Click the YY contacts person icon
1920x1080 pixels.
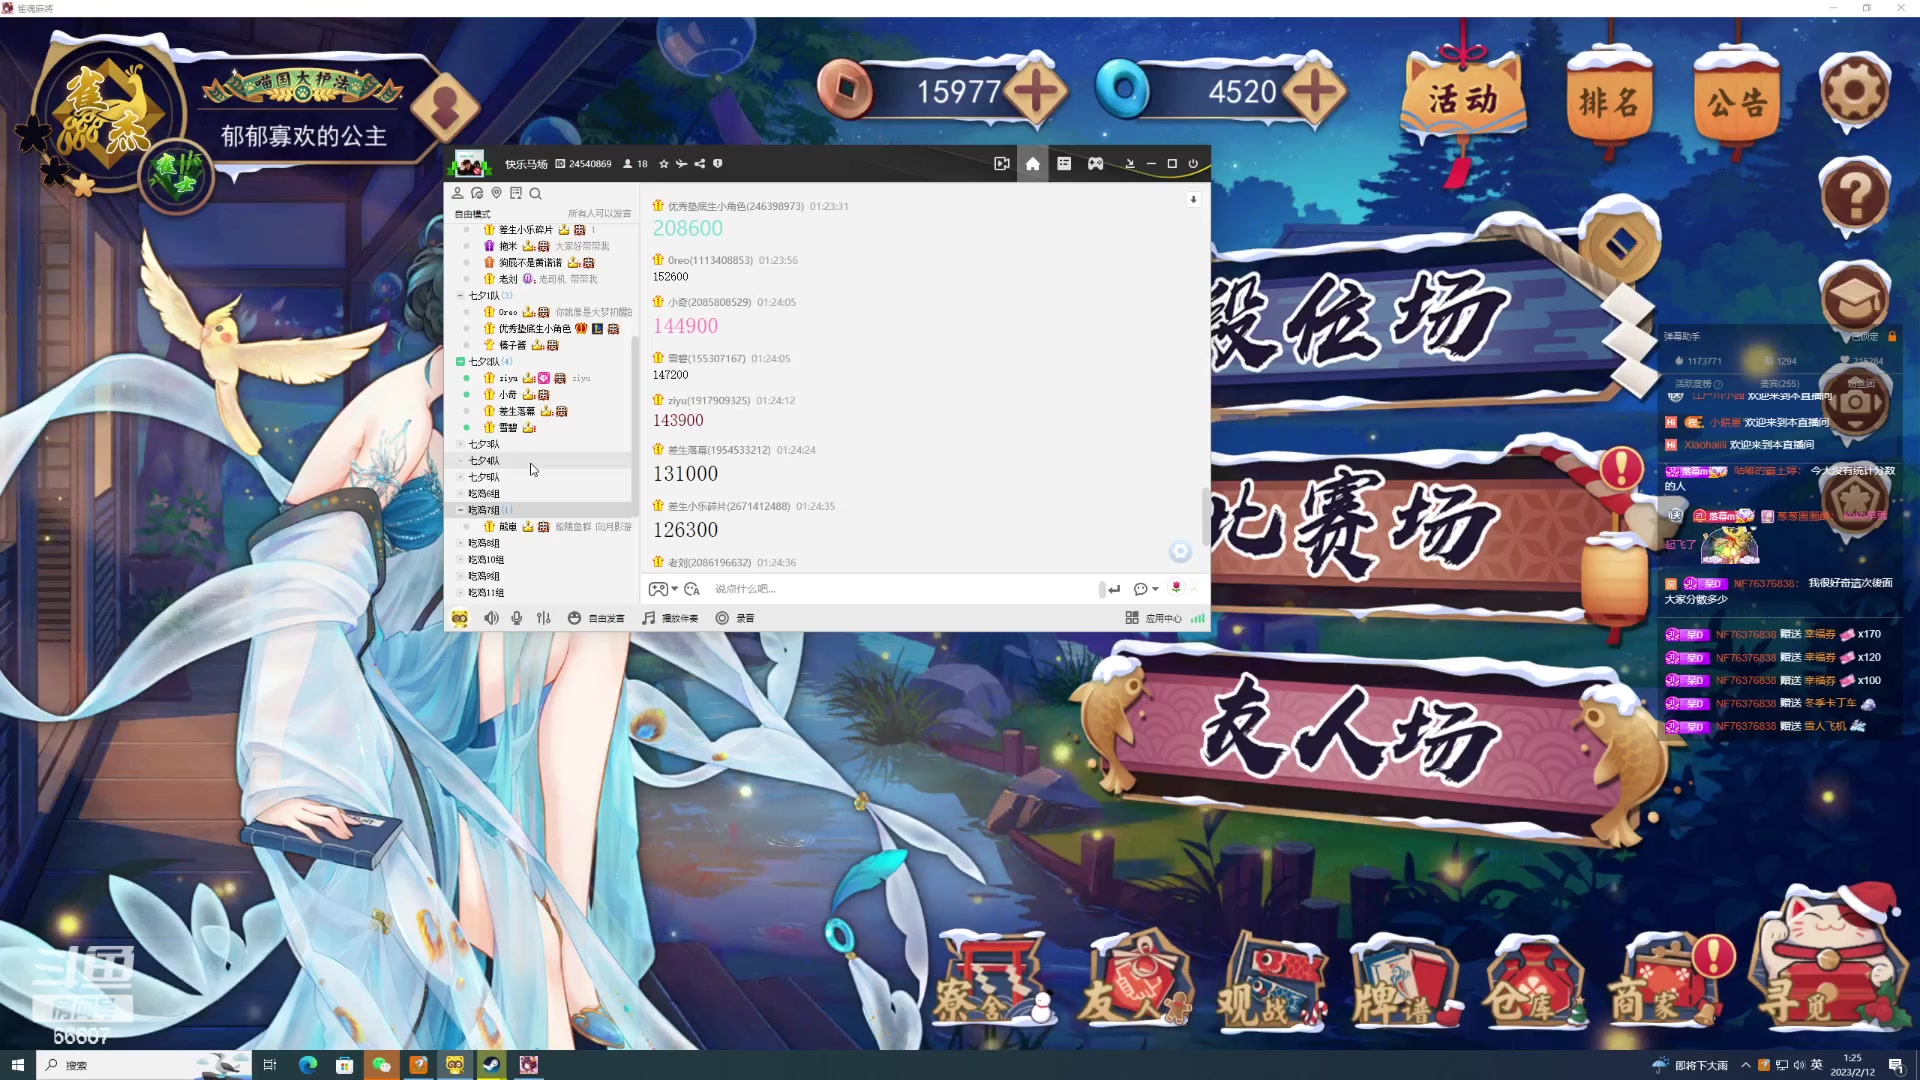point(458,194)
